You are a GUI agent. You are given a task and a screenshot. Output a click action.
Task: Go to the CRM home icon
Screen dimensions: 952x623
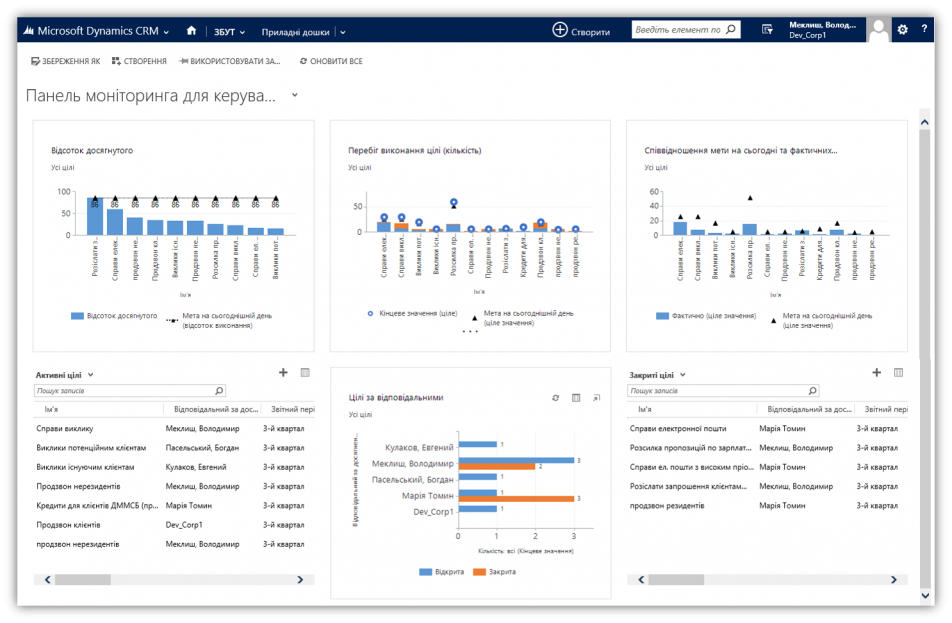tap(191, 31)
